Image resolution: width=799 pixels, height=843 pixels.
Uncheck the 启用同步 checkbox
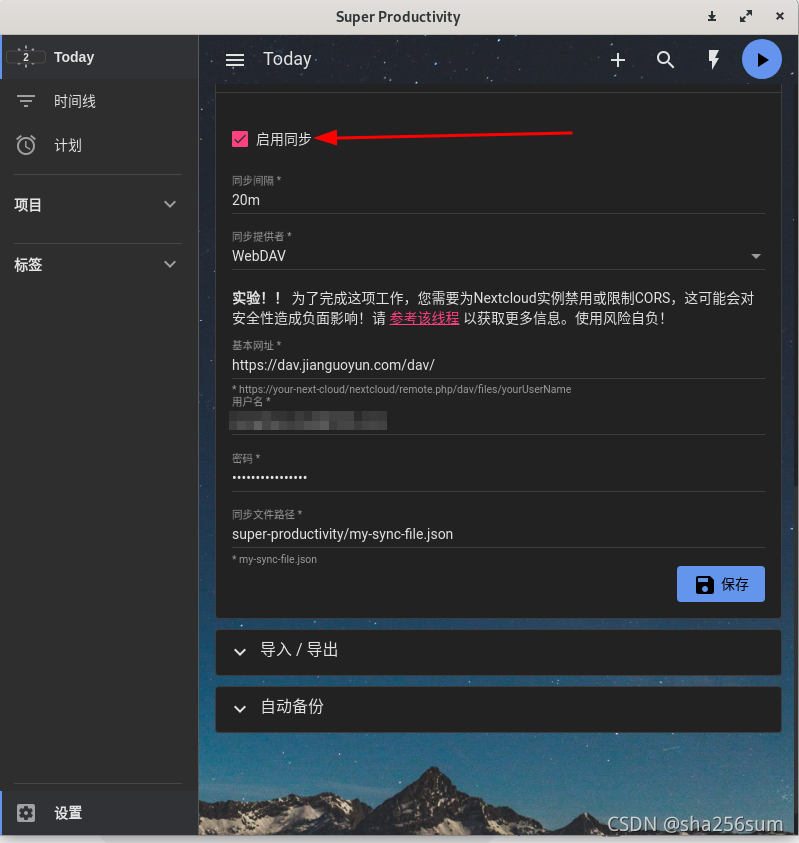click(x=240, y=139)
